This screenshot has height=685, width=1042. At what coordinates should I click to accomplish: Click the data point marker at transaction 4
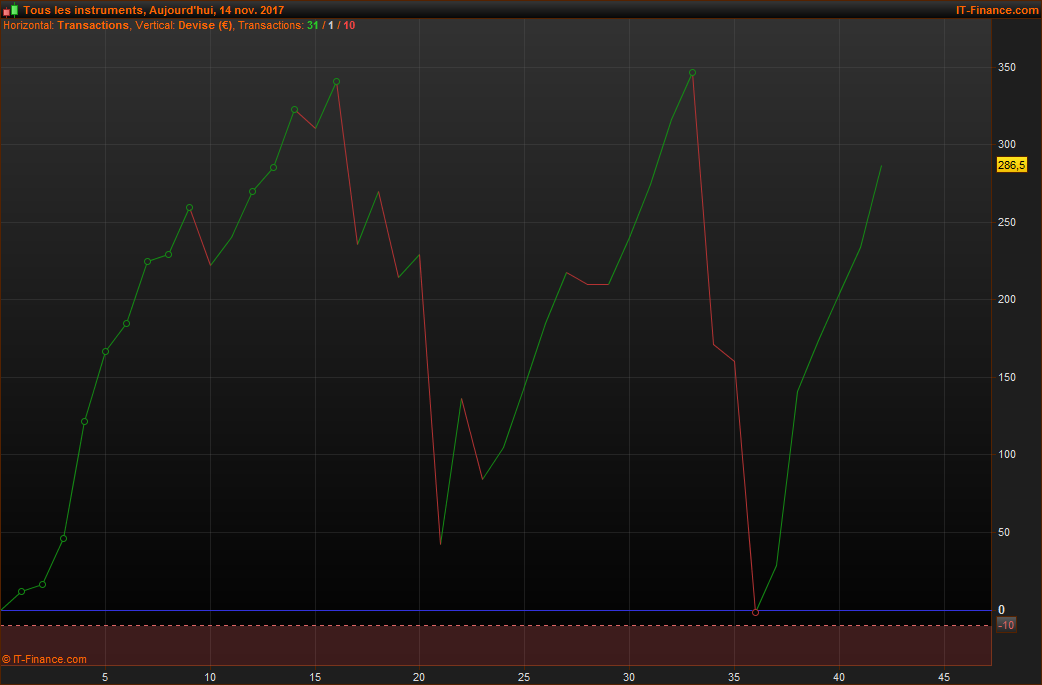84,422
